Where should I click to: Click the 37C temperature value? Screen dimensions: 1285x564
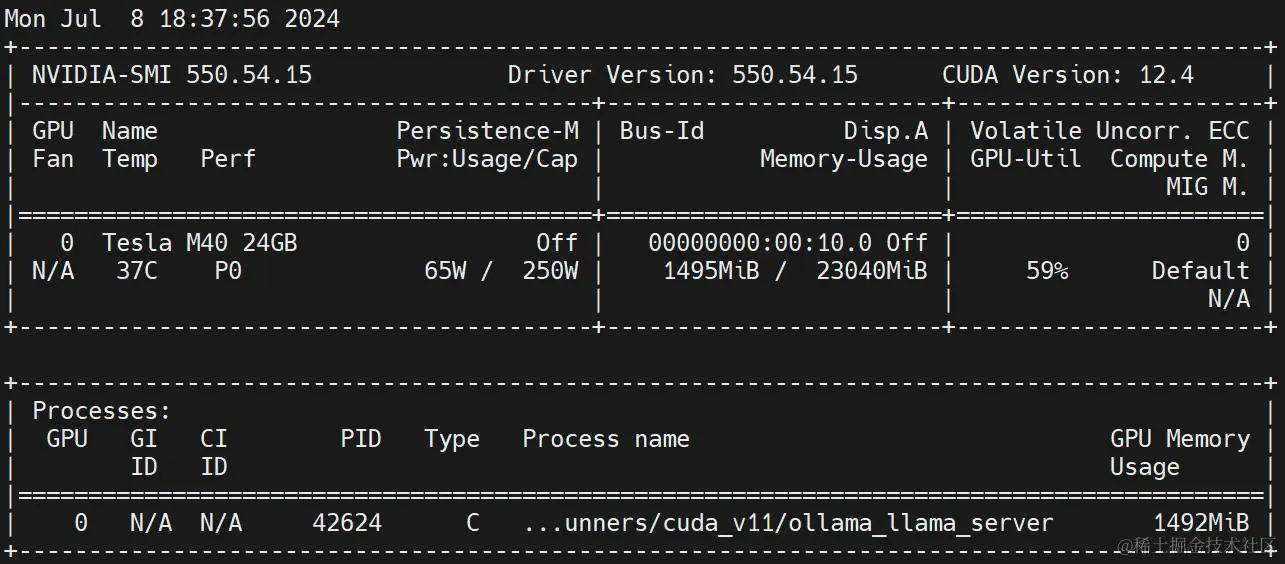[137, 271]
